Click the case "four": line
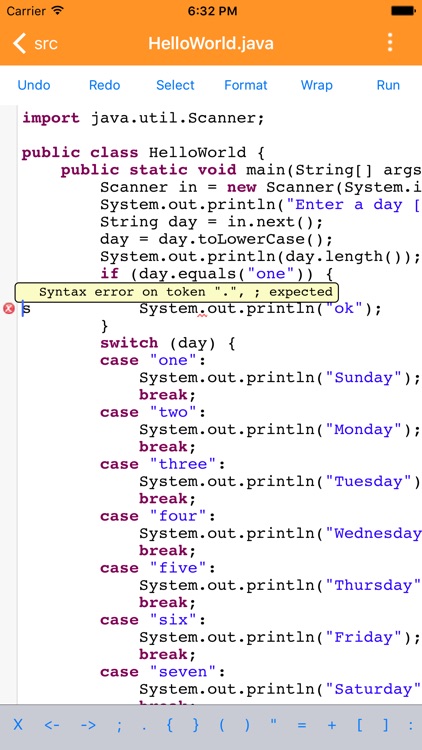The width and height of the screenshot is (422, 750). 158,517
